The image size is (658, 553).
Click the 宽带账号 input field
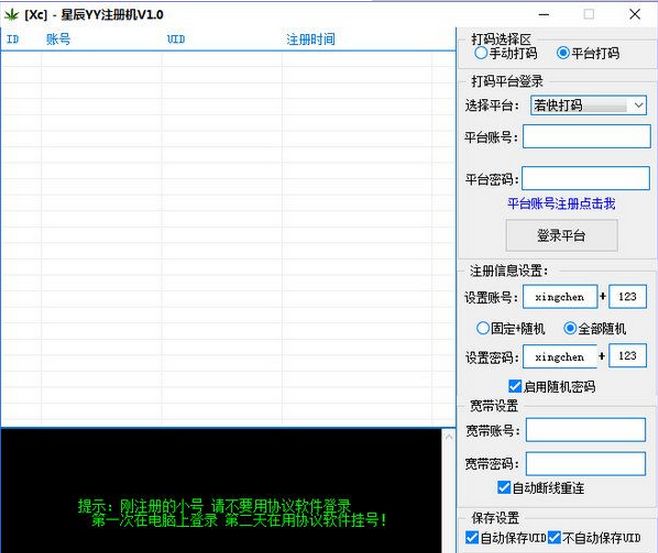point(585,430)
